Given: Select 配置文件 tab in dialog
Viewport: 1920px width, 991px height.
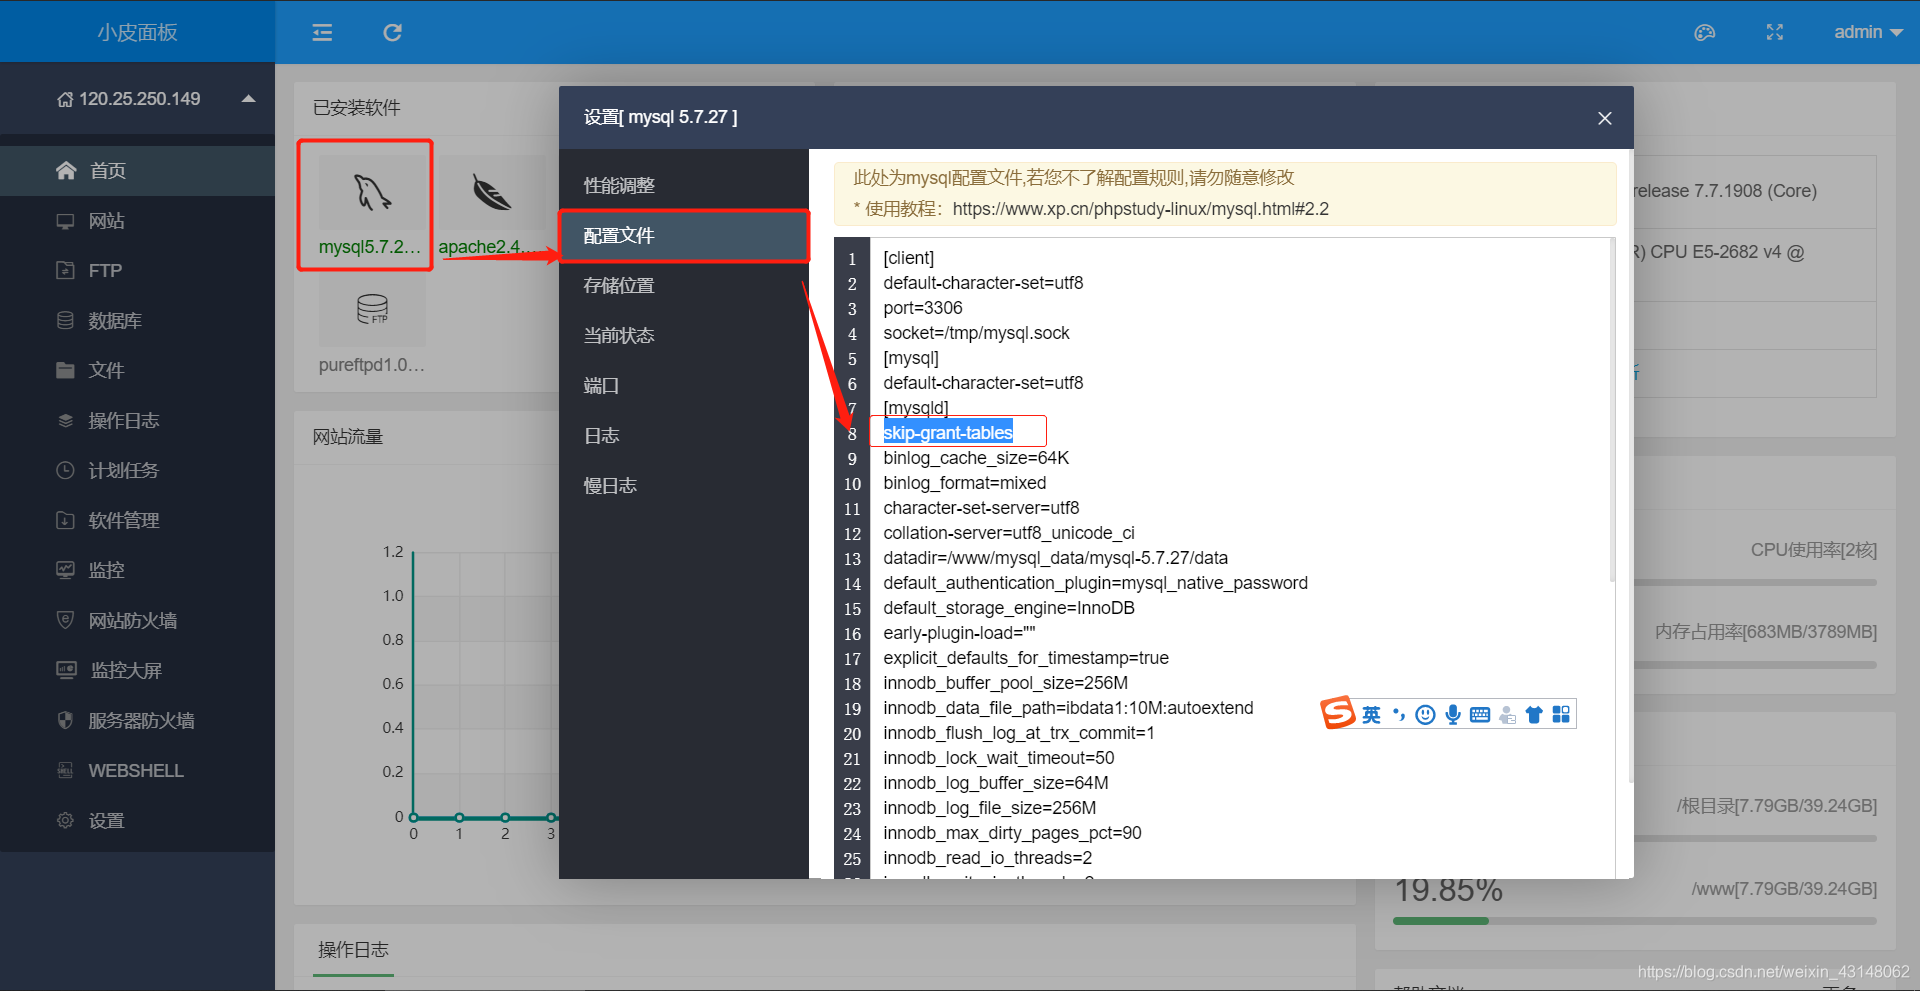Looking at the screenshot, I should (684, 236).
